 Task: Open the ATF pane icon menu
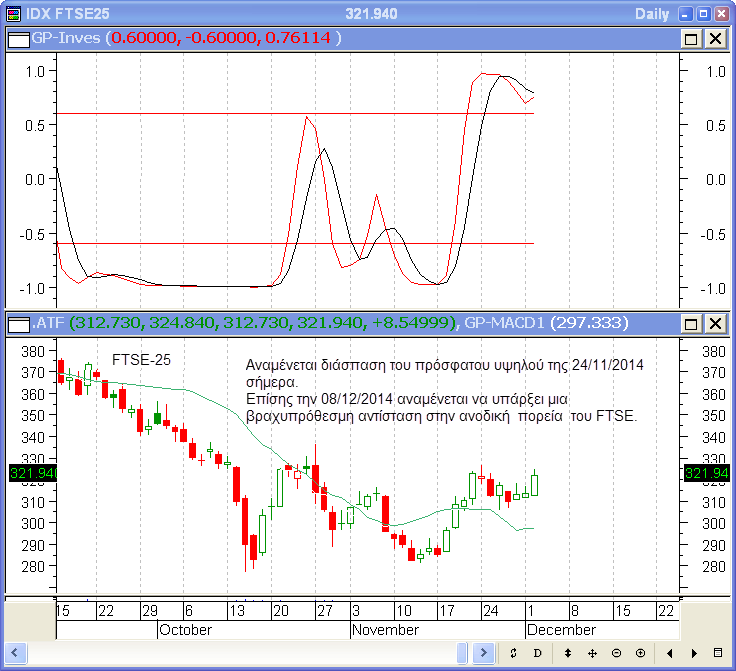(19, 323)
